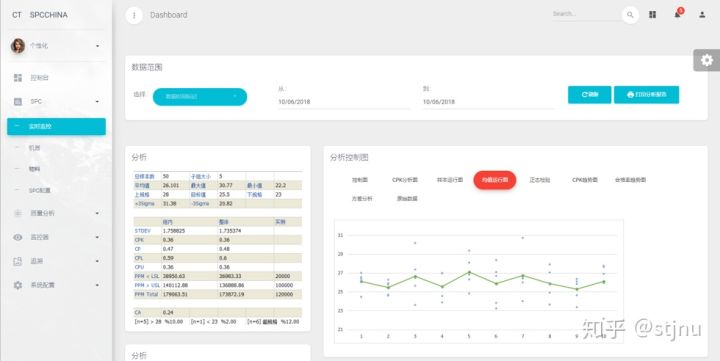Open the teal data range dropdown
The height and width of the screenshot is (361, 720).
200,96
